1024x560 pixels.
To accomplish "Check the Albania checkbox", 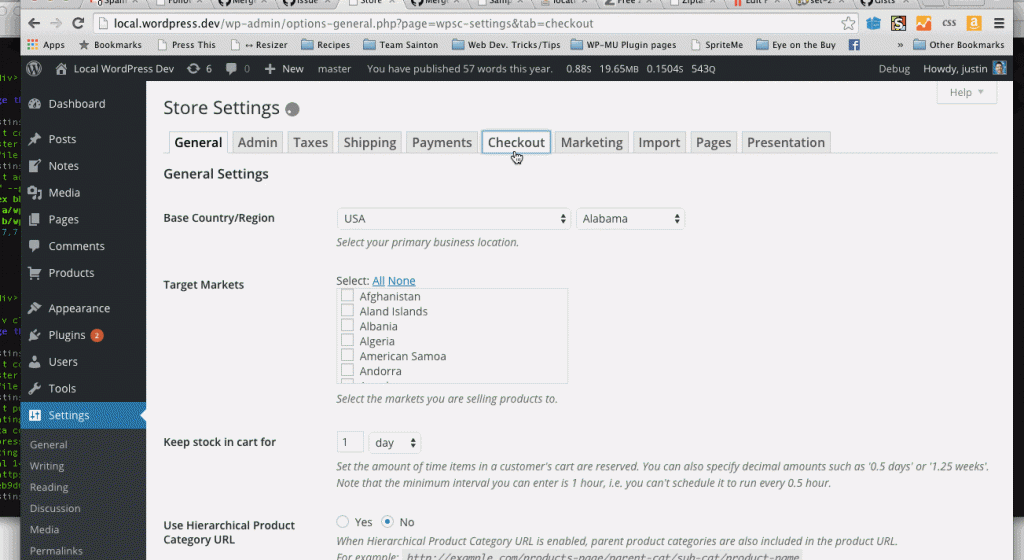I will click(347, 326).
